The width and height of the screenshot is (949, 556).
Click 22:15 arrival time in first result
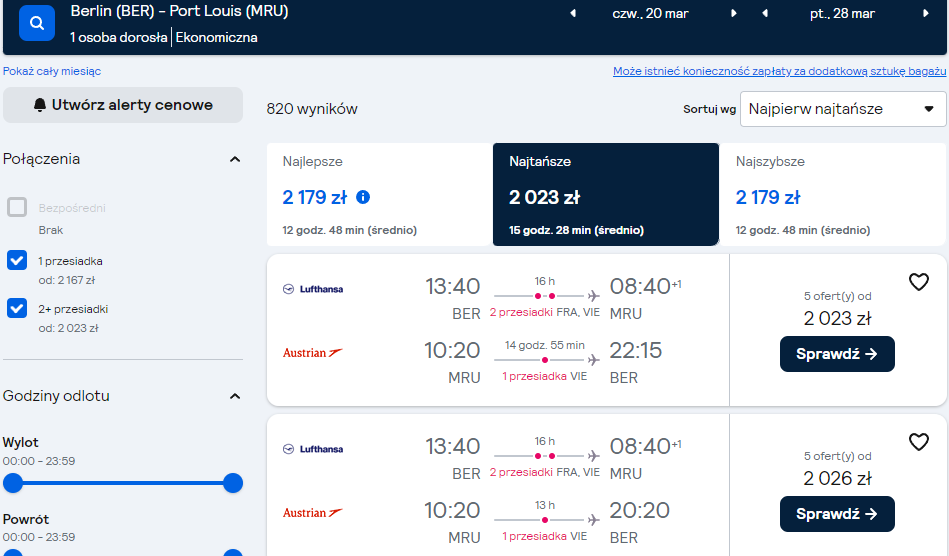coord(635,350)
